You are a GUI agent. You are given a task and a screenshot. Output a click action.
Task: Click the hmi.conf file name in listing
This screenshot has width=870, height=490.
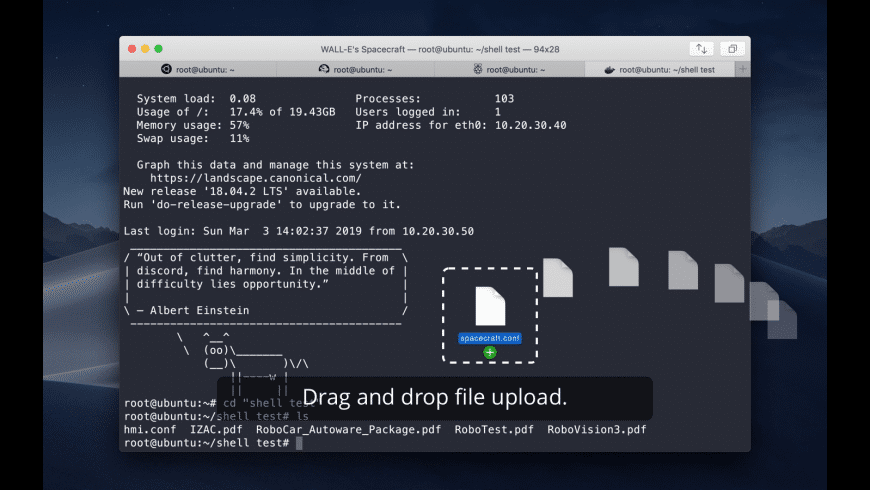(x=150, y=430)
